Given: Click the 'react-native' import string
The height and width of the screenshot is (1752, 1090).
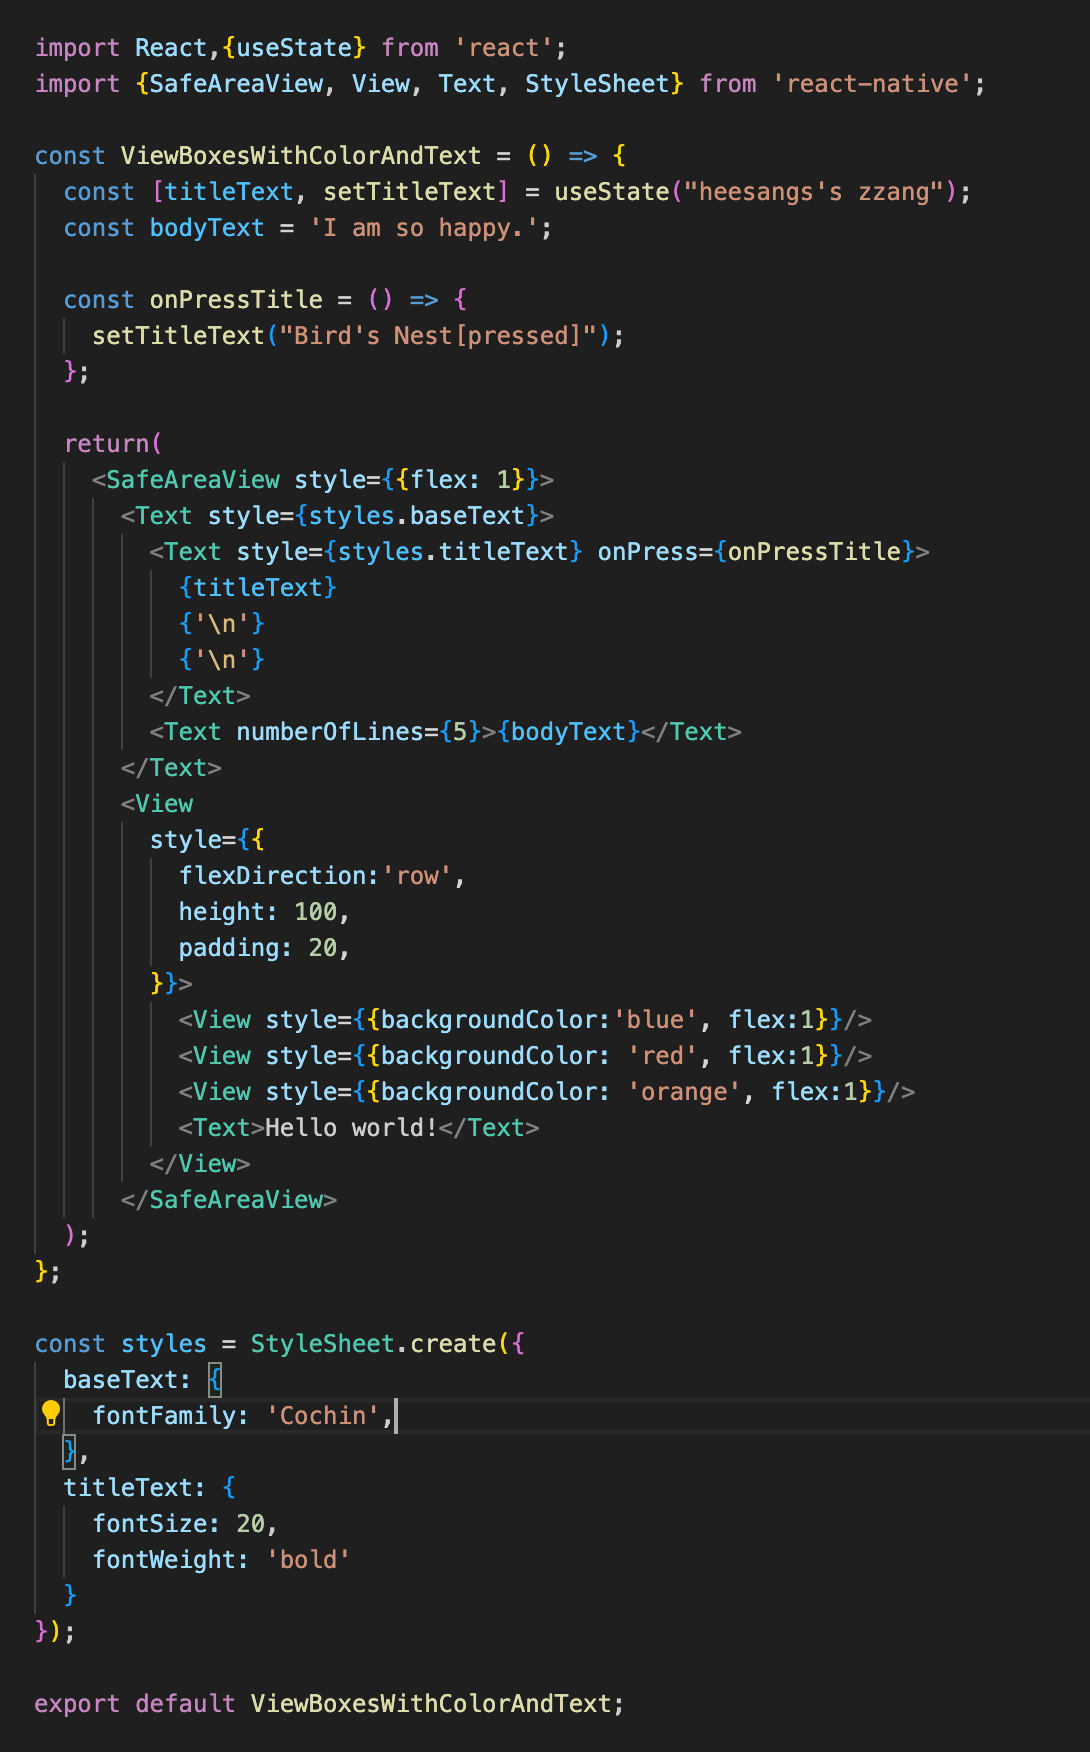Looking at the screenshot, I should (871, 84).
